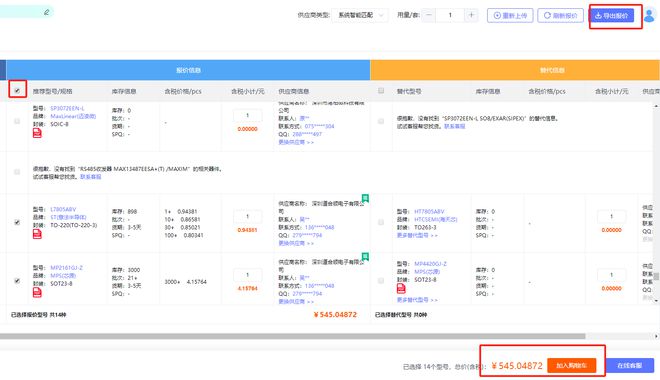Open the PDF icon for substitute MP4420GJ-Z
Viewport: 660px width, 380px height.
pyautogui.click(x=401, y=288)
